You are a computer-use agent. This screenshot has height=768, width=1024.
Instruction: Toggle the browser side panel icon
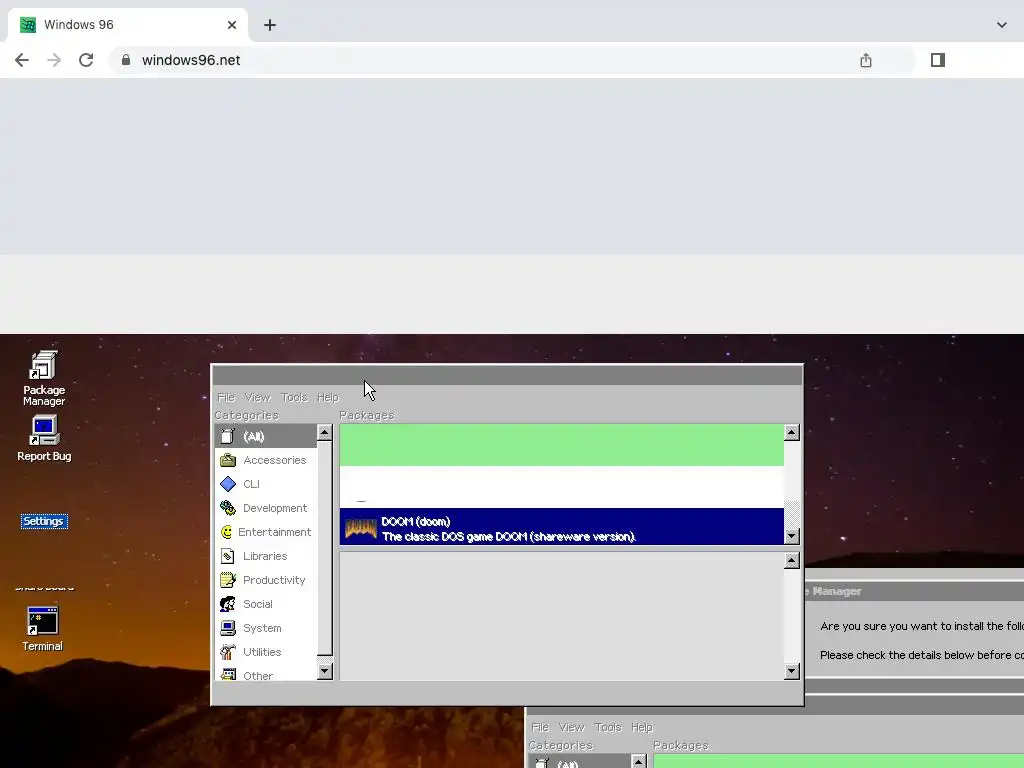(938, 60)
